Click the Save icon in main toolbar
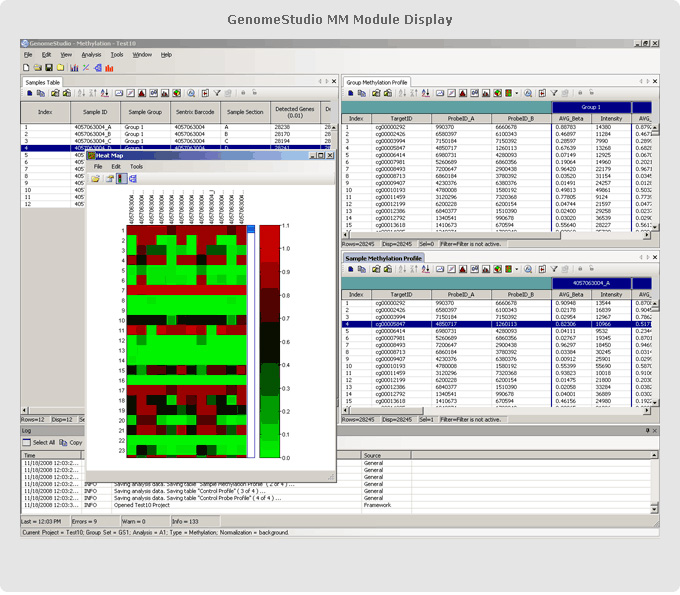The image size is (680, 595). (49, 67)
